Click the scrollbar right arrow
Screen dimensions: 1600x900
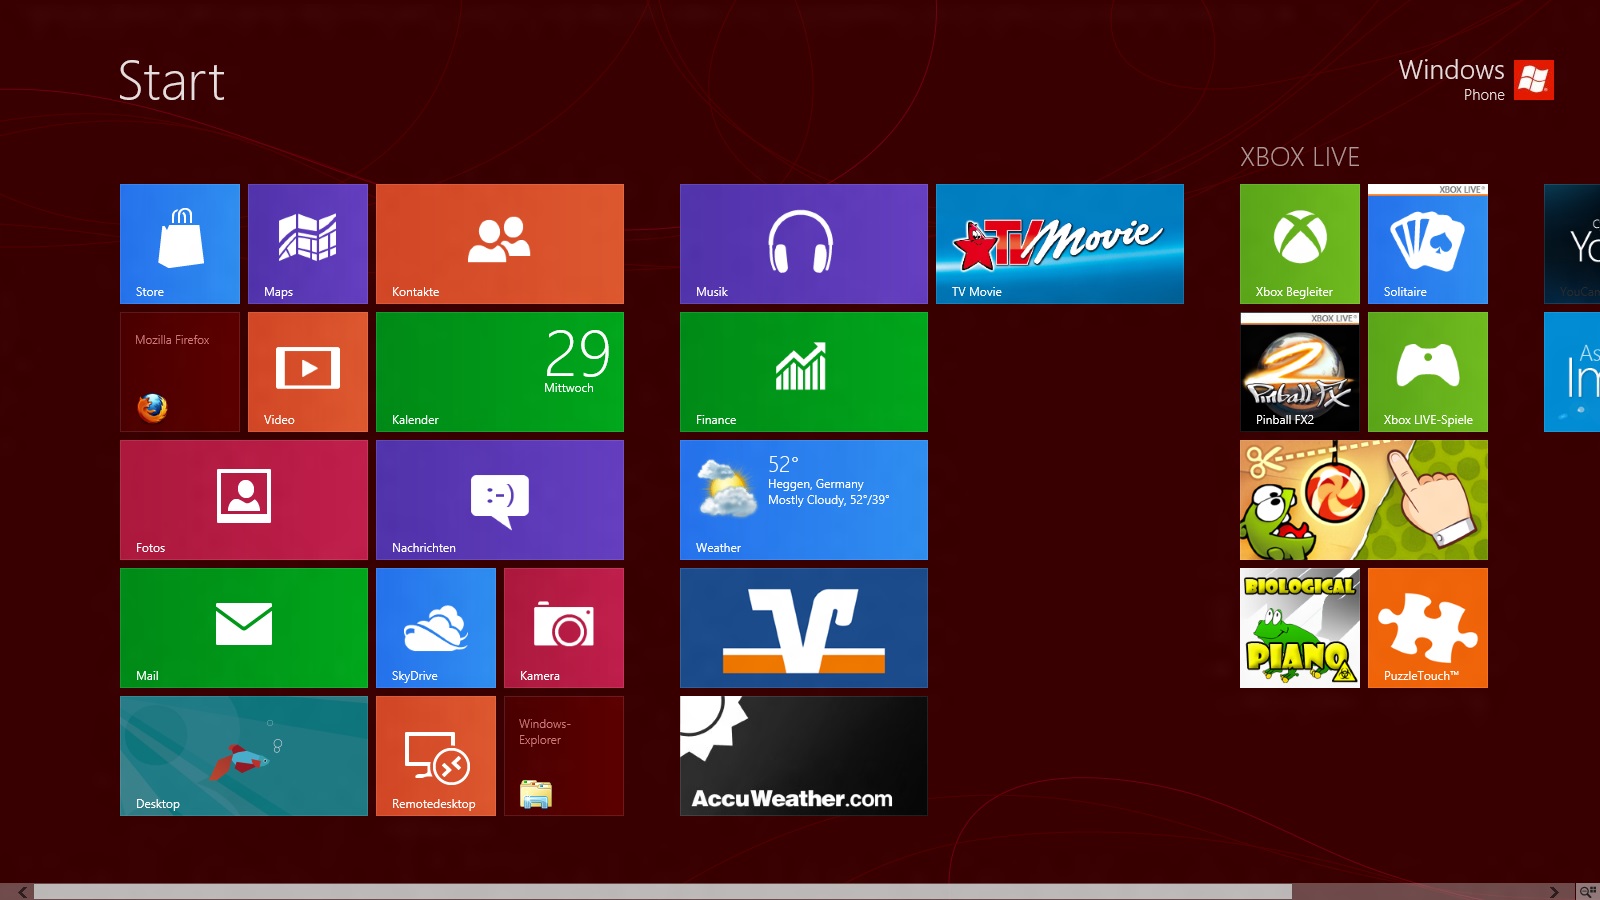coord(1554,892)
